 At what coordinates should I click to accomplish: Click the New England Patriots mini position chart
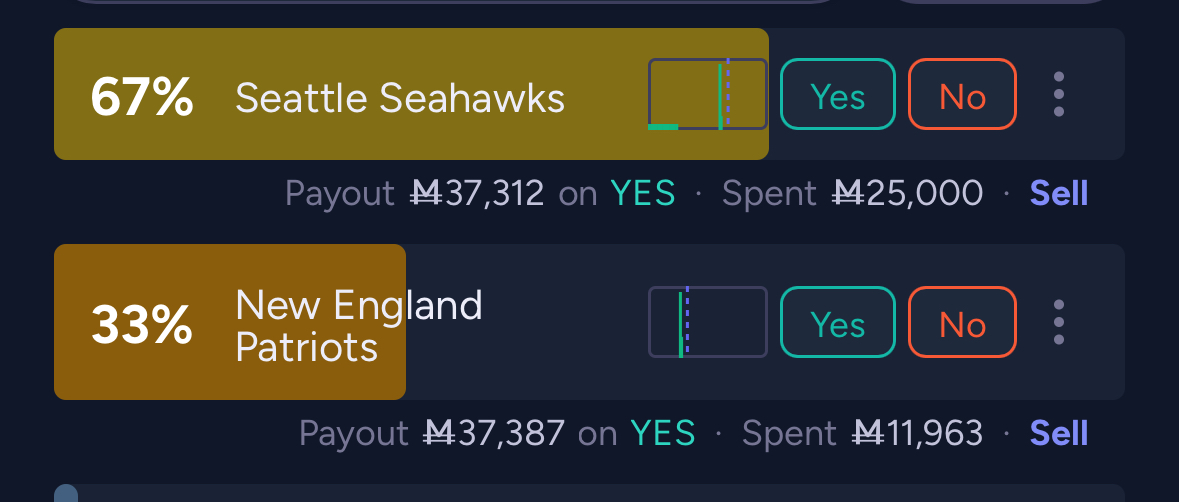(708, 322)
